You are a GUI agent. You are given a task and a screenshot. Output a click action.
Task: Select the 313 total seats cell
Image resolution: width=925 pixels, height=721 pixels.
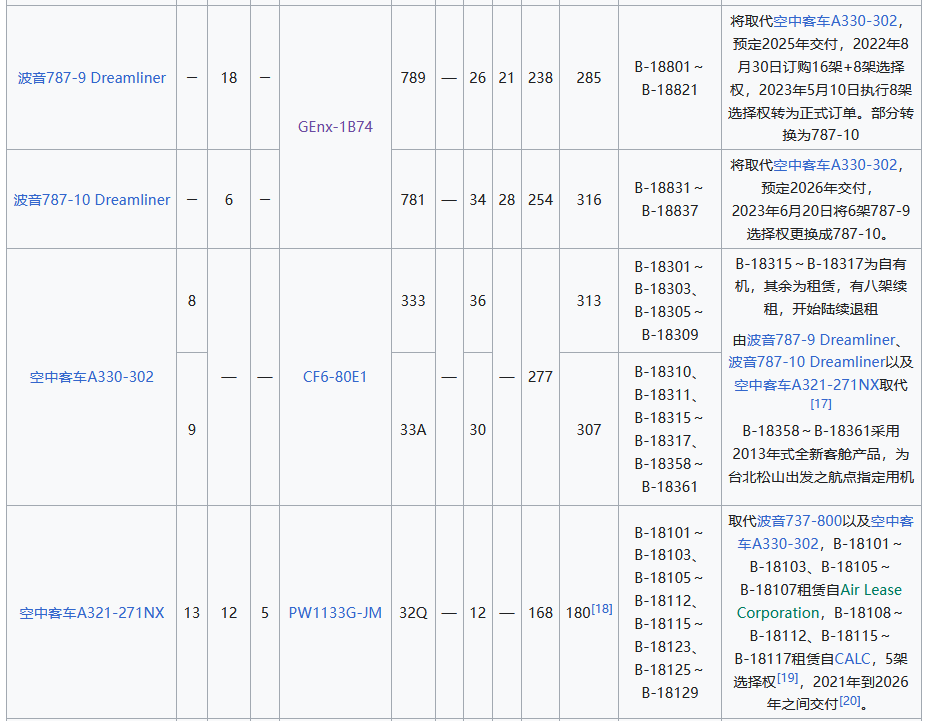(589, 301)
